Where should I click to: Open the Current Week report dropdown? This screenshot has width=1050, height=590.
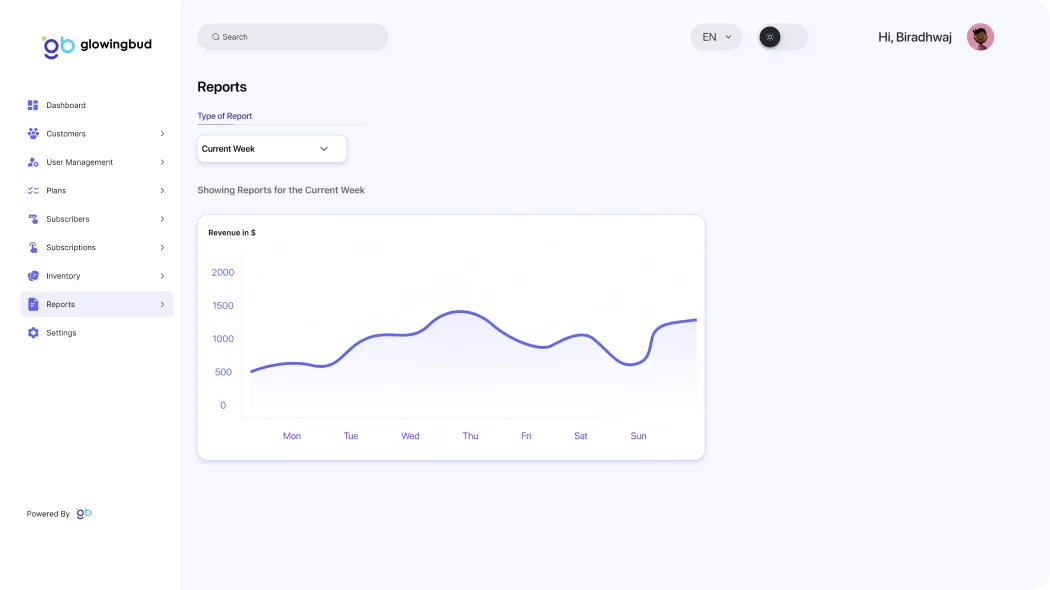271,149
